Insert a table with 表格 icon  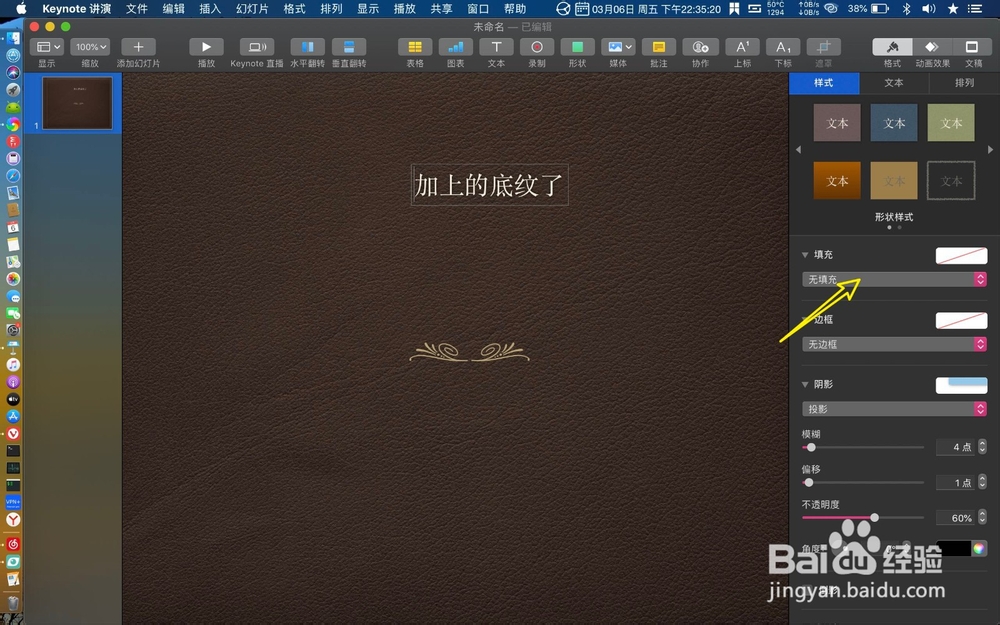[x=415, y=47]
